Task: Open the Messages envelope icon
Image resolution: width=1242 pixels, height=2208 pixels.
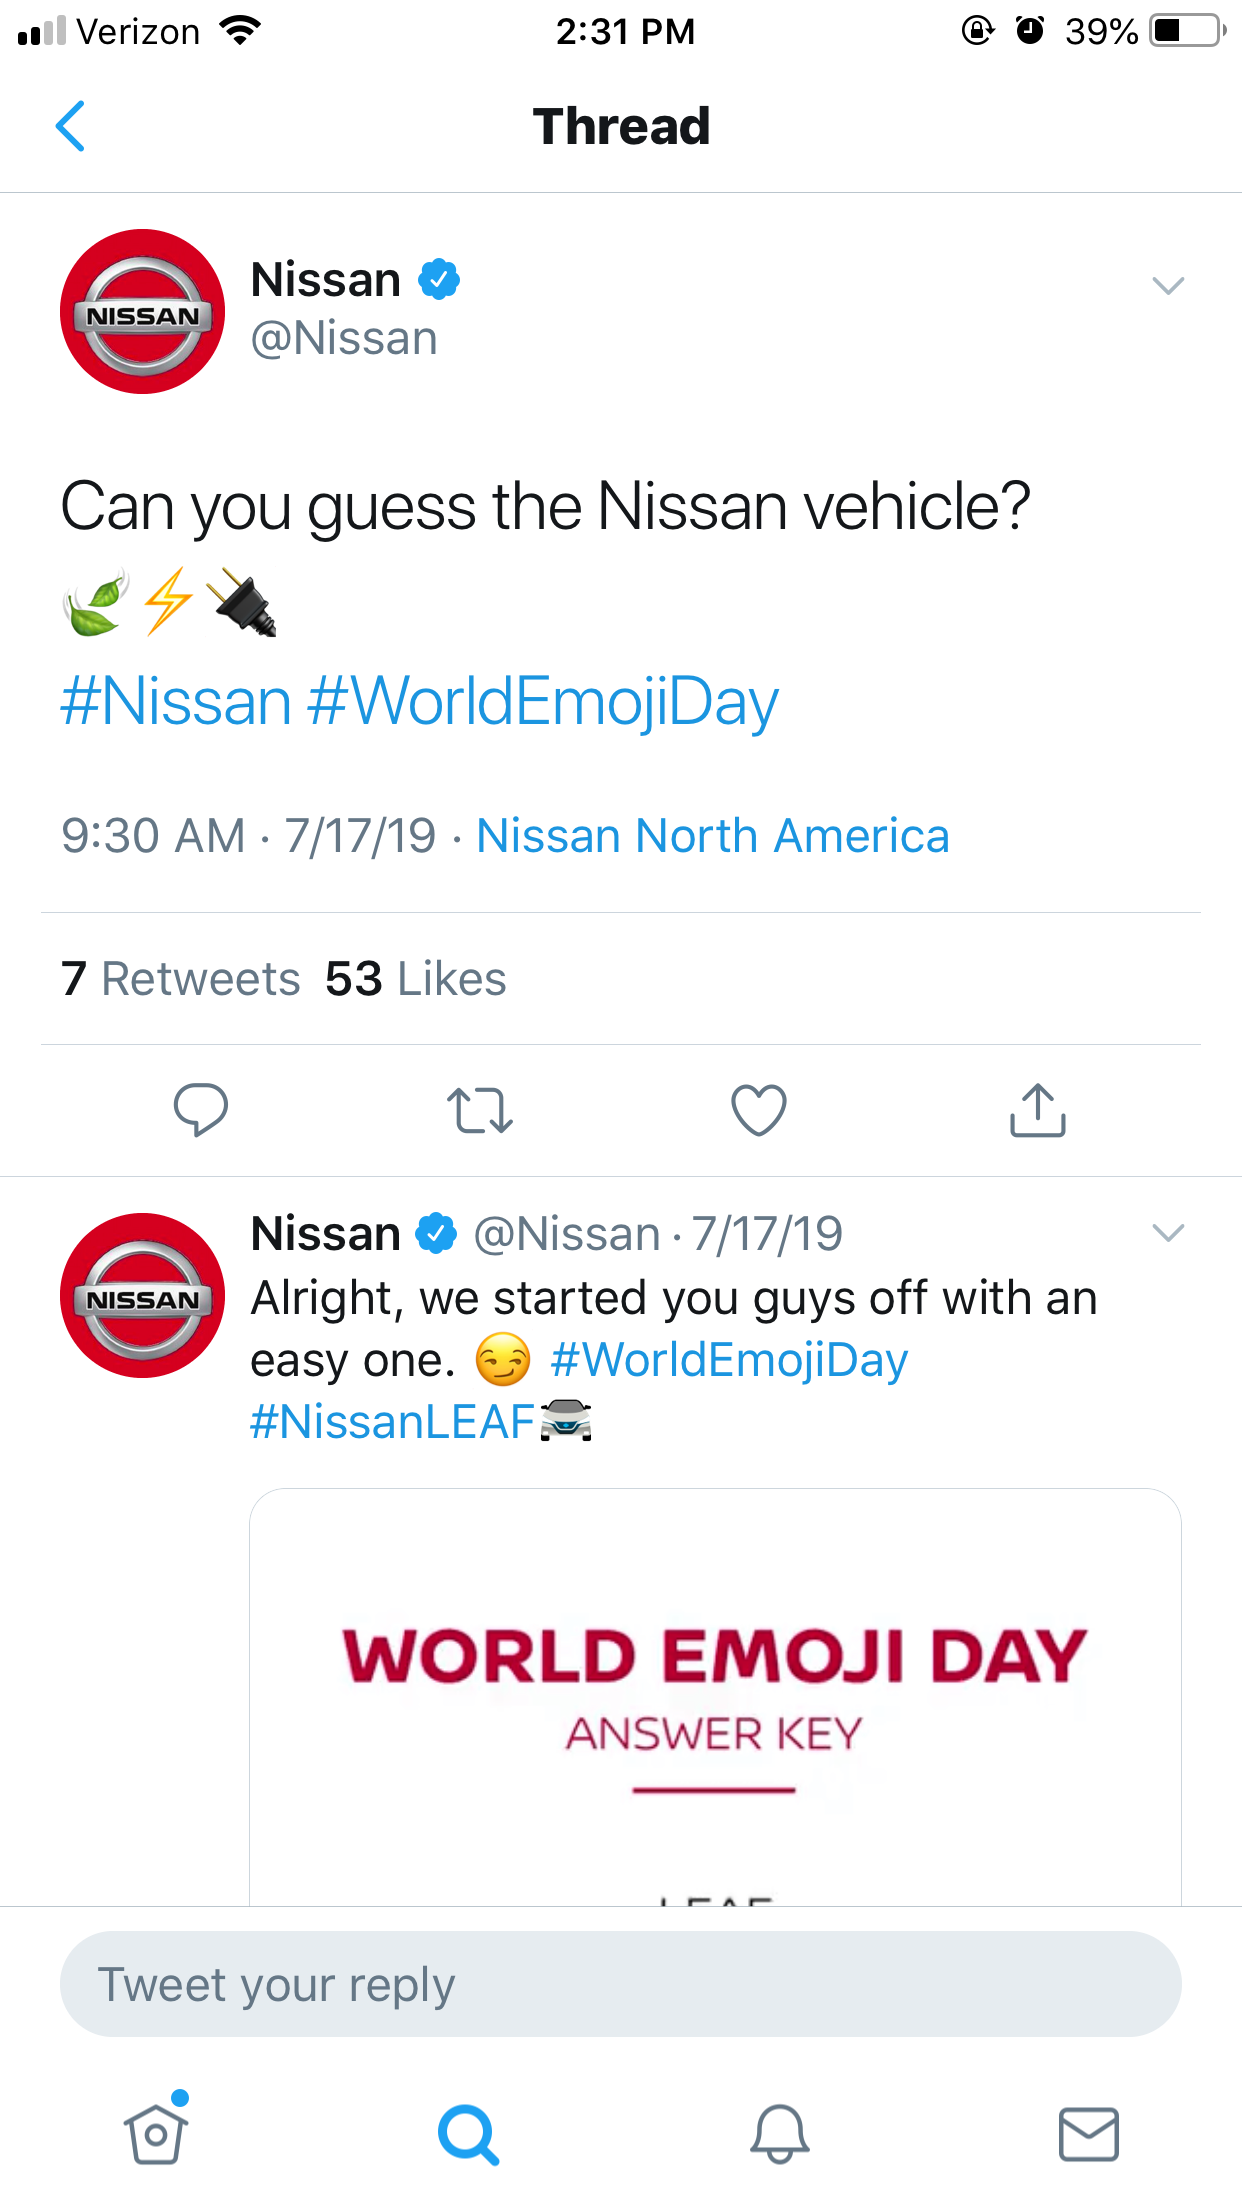Action: click(x=1089, y=2134)
